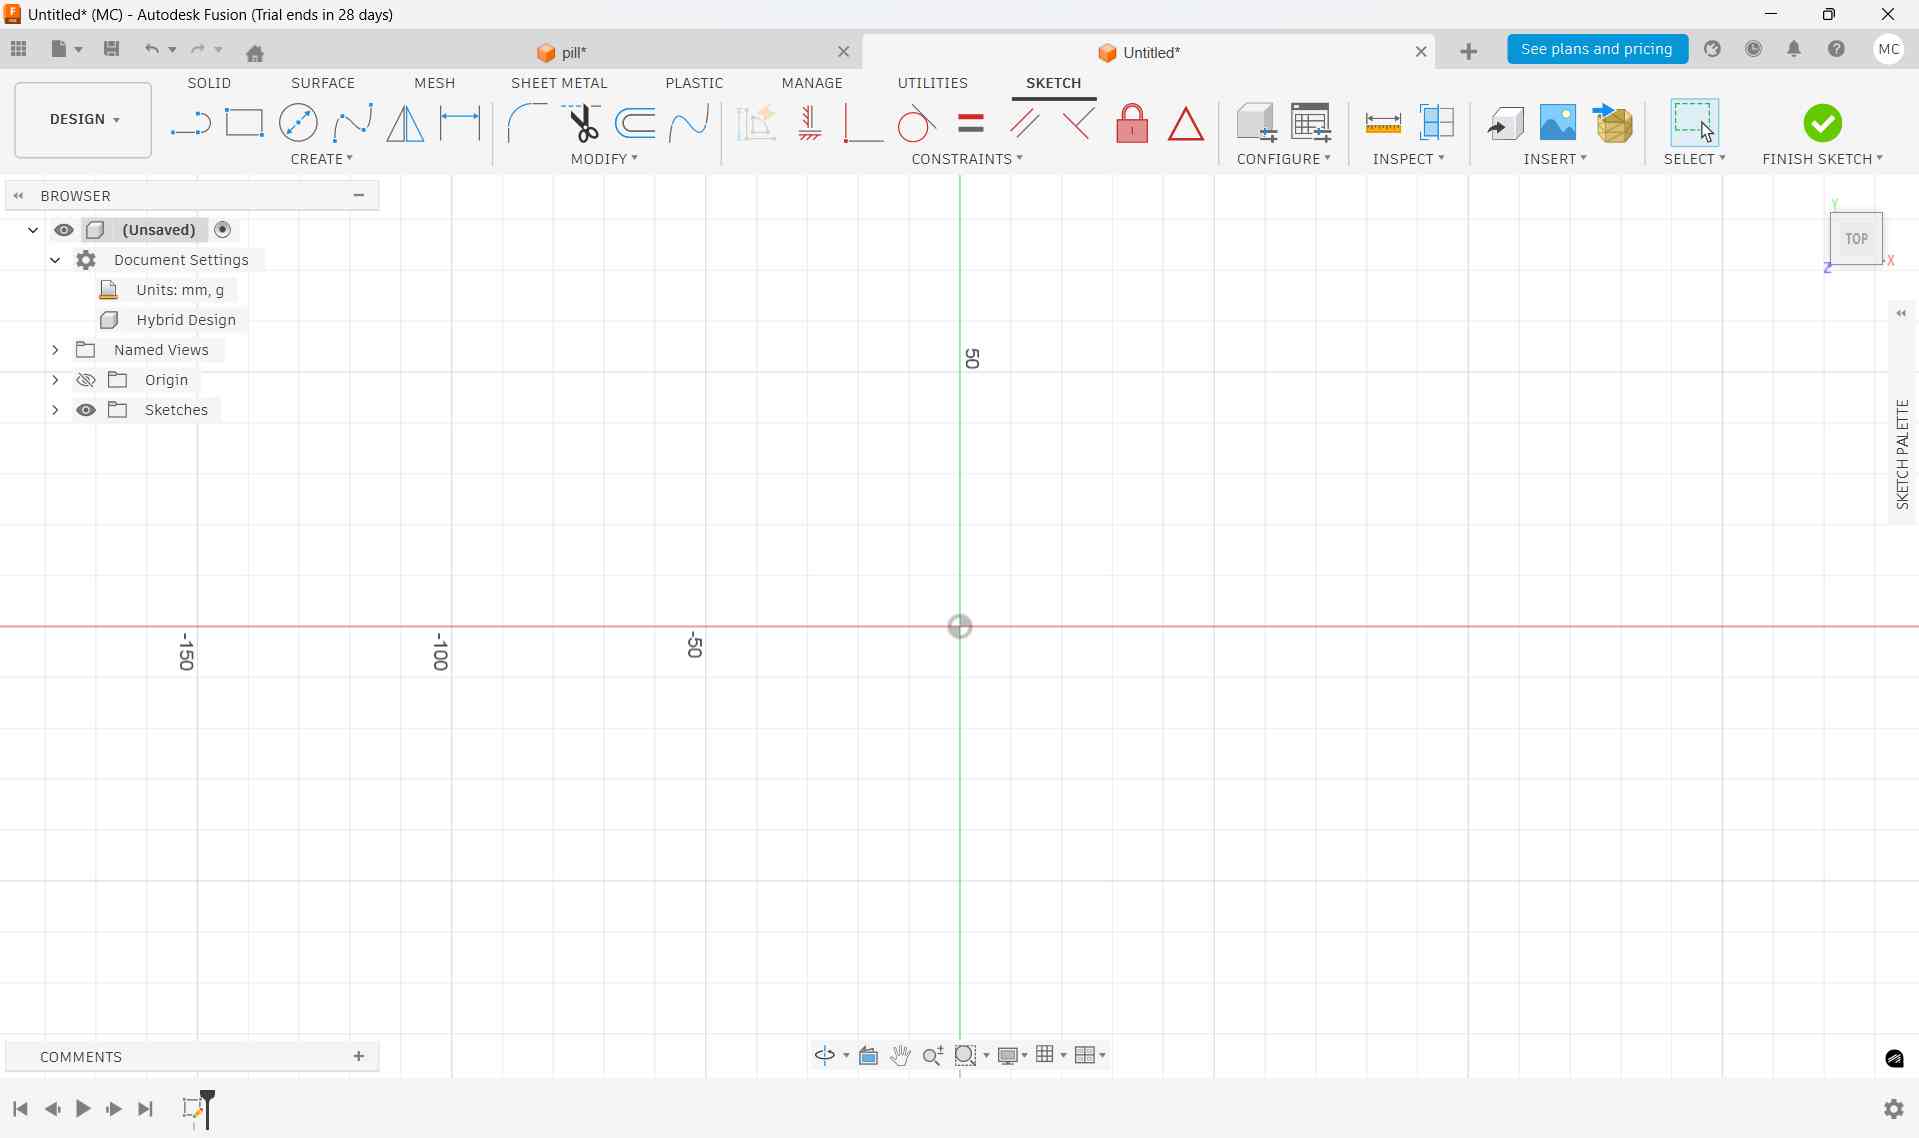
Task: Open the CONSTRAINTS dropdown menu
Action: pos(967,159)
